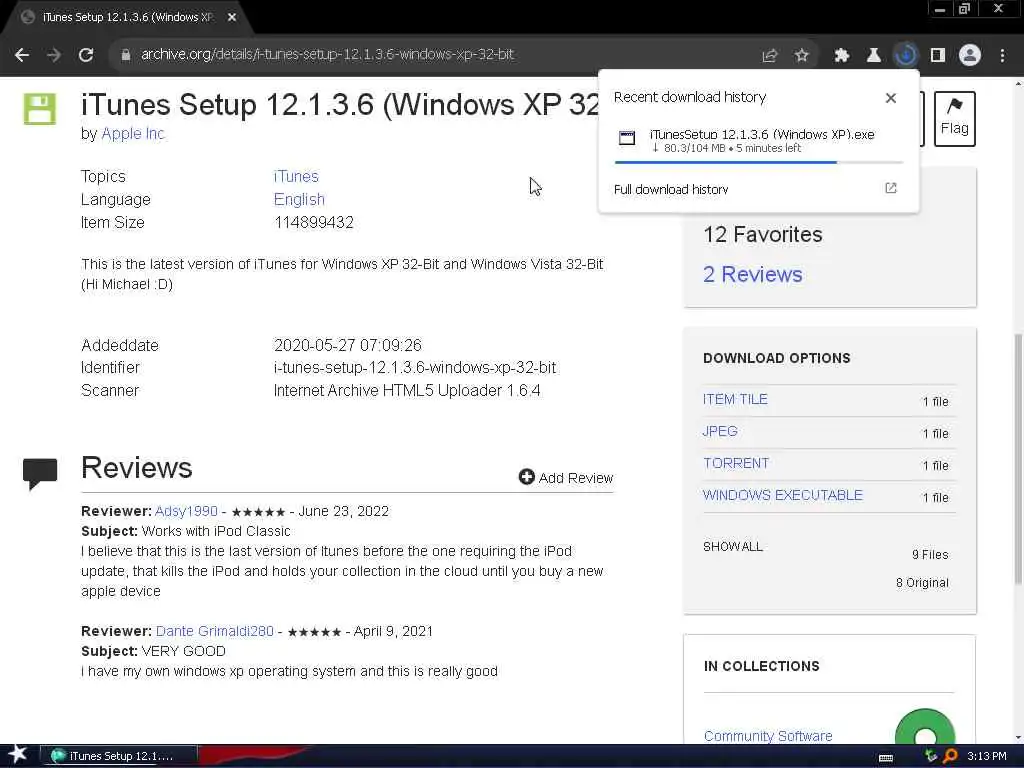This screenshot has width=1024, height=768.
Task: Close the iTunes Setup browser tab
Action: click(232, 18)
